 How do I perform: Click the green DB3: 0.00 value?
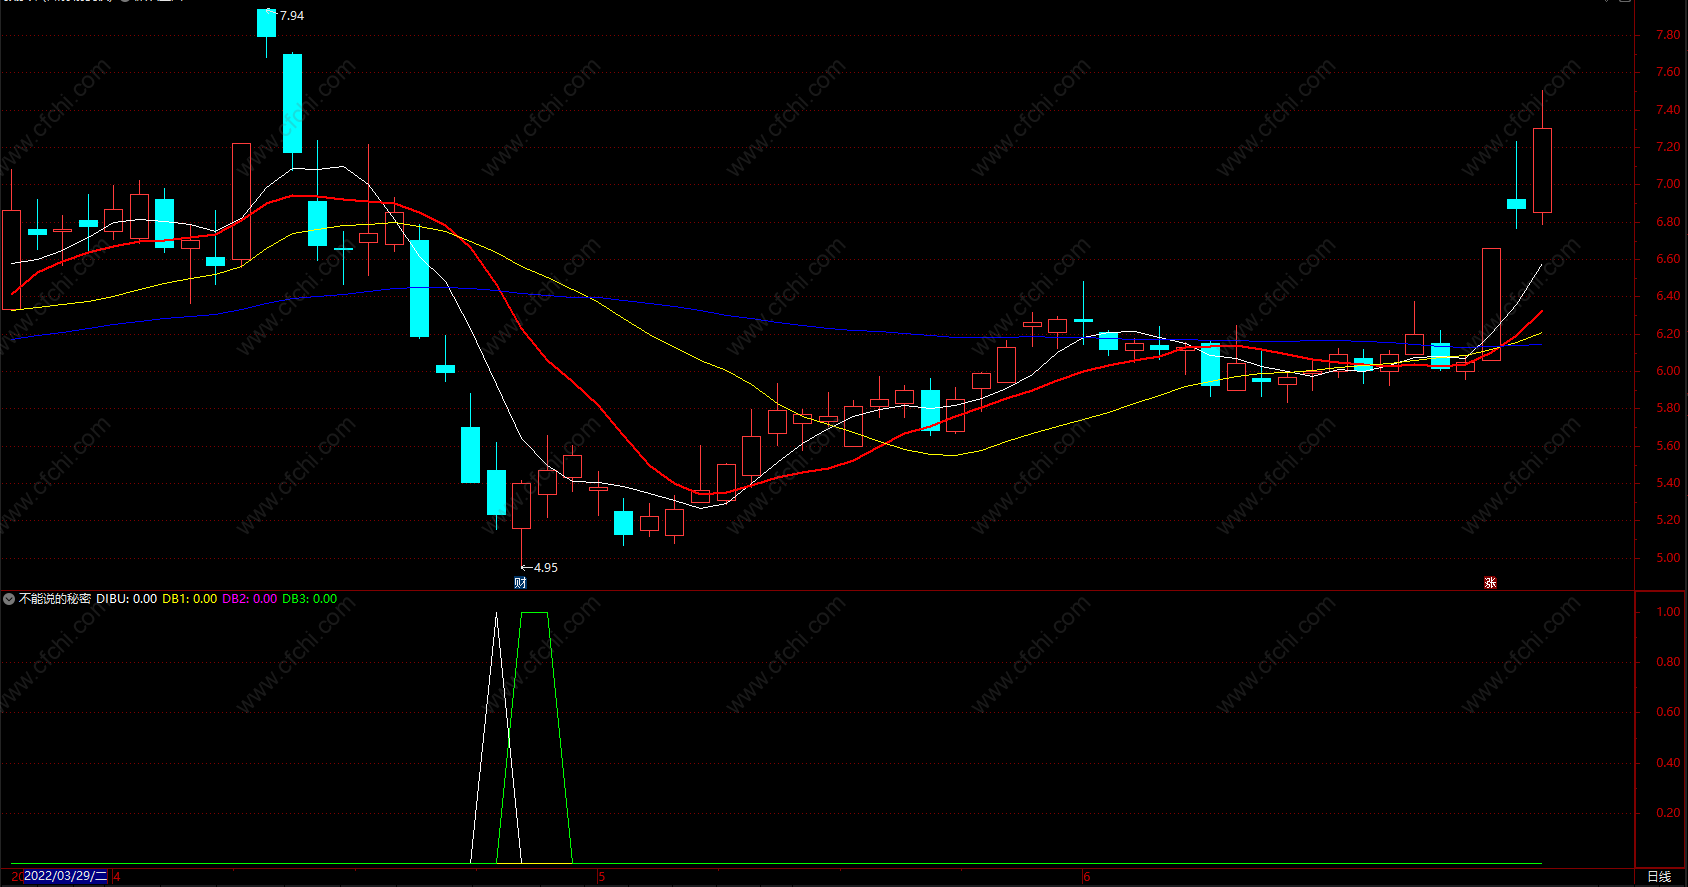pyautogui.click(x=310, y=599)
